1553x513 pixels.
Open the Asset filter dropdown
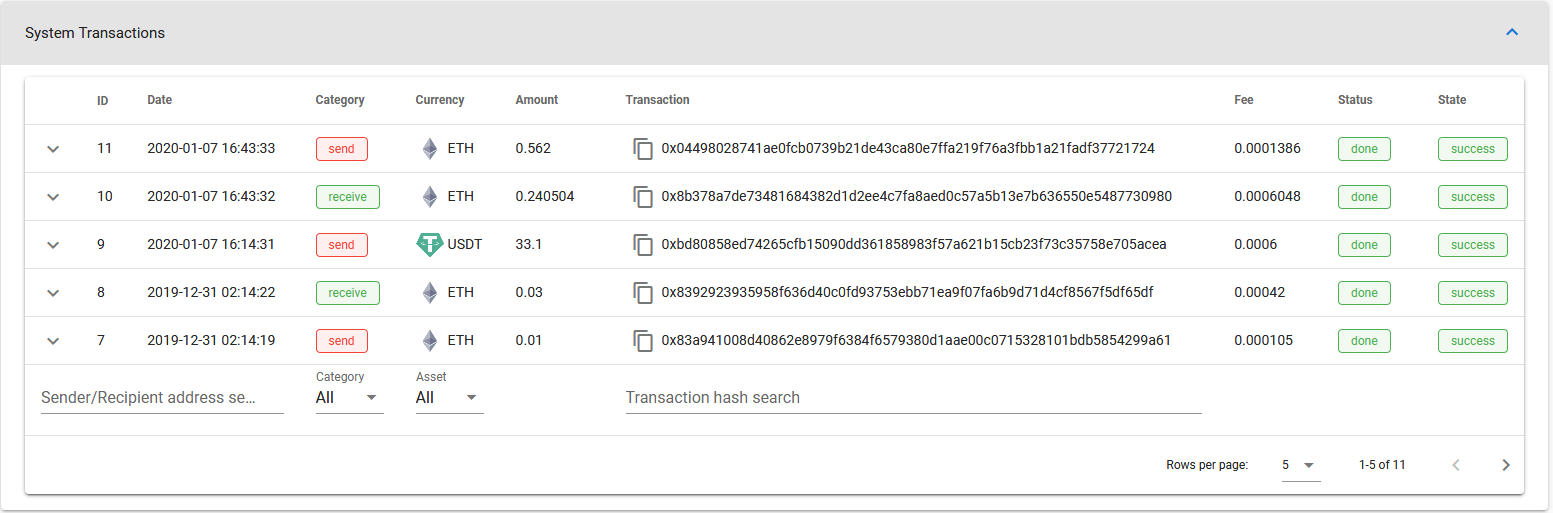tap(449, 397)
